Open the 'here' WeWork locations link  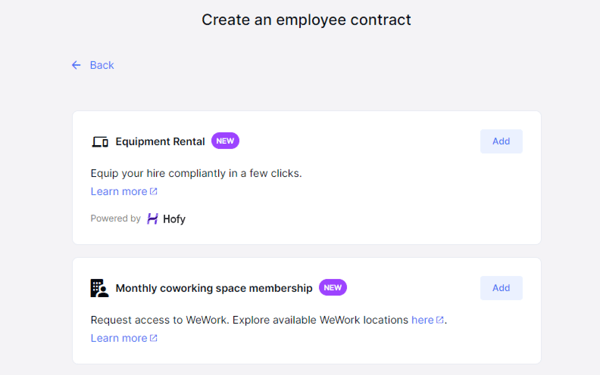point(422,320)
